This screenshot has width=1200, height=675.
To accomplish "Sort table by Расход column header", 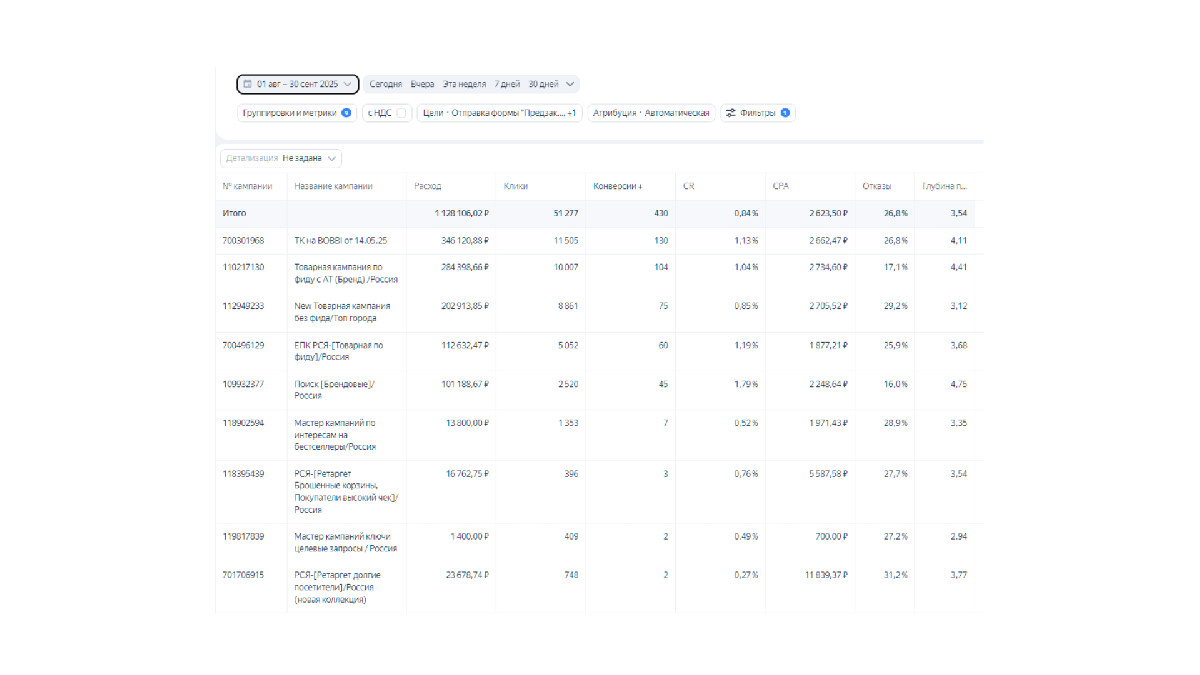I will 428,186.
